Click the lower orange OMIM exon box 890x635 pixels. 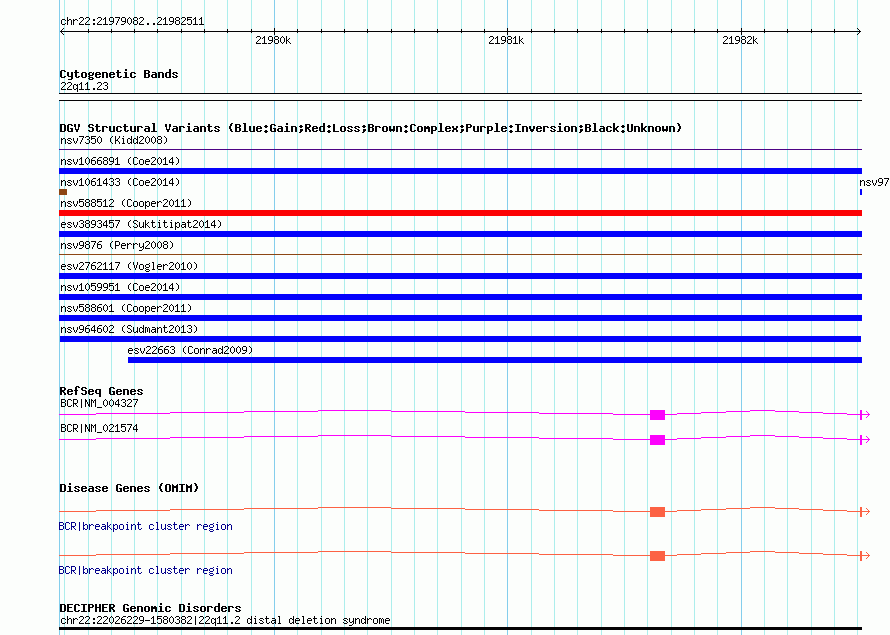657,556
